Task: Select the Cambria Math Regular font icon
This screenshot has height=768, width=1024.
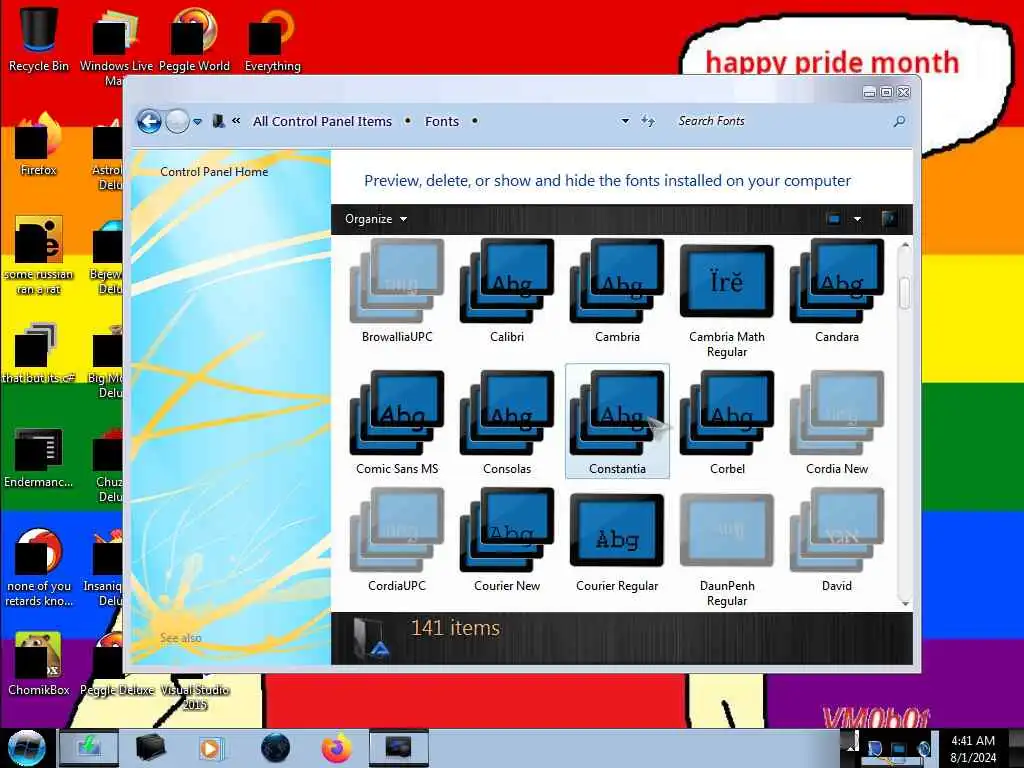Action: pos(727,281)
